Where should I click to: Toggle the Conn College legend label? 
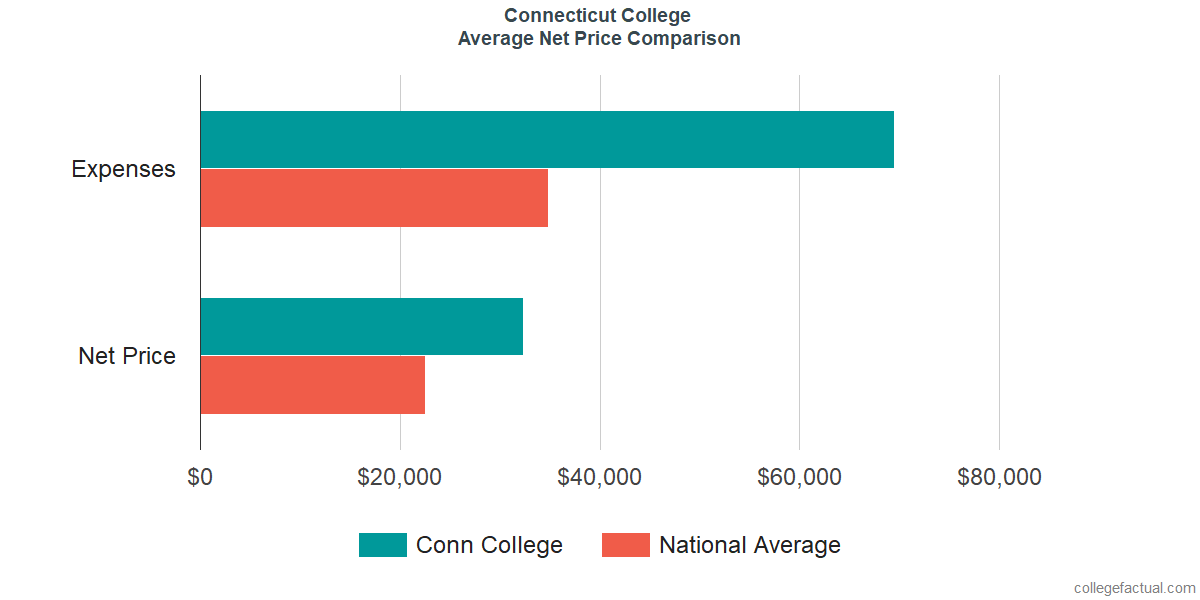489,545
